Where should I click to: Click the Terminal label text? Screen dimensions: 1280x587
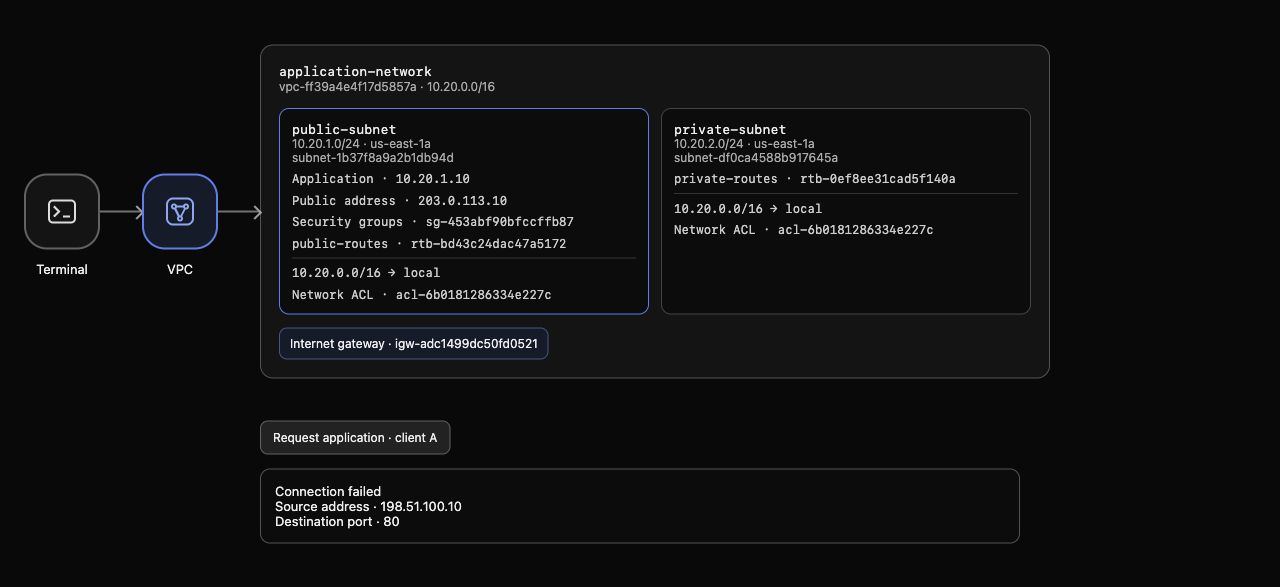coord(62,270)
